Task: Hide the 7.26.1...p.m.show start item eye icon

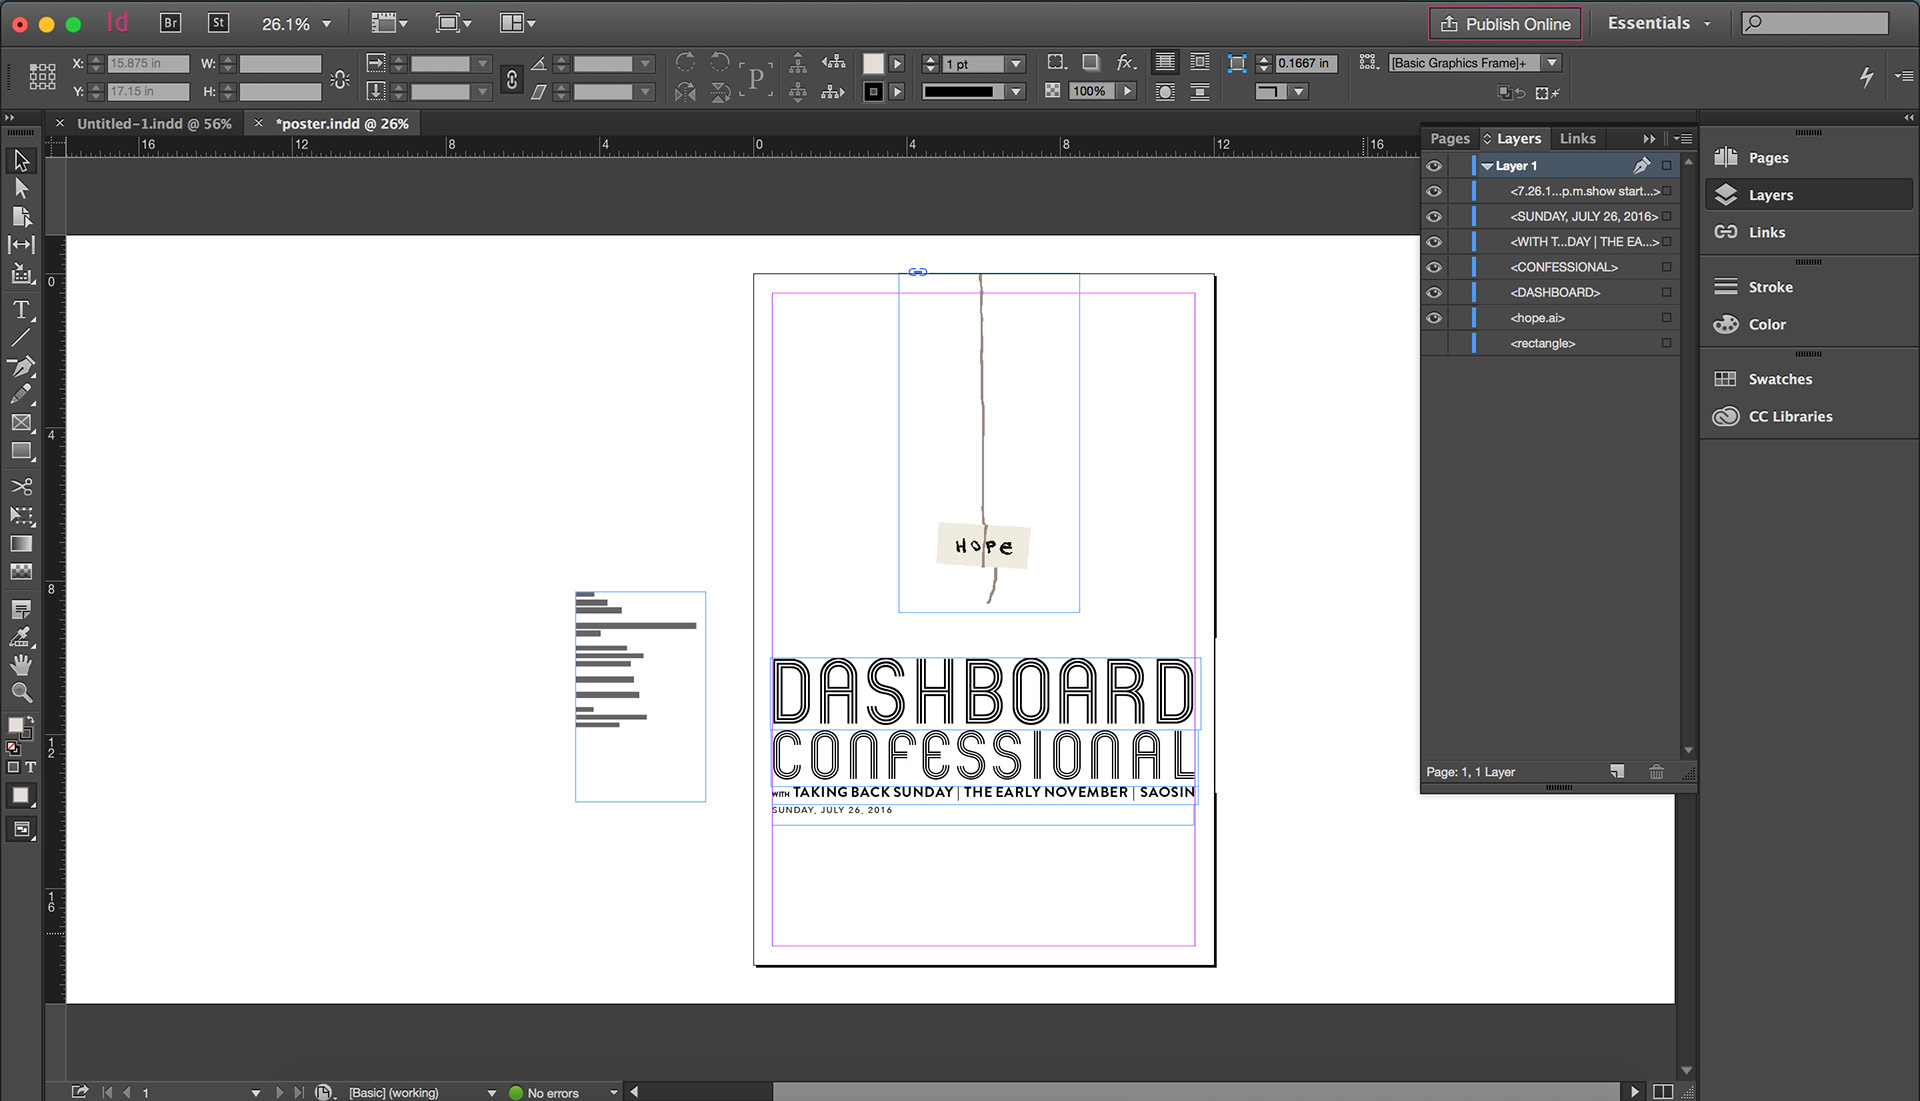Action: (x=1434, y=191)
